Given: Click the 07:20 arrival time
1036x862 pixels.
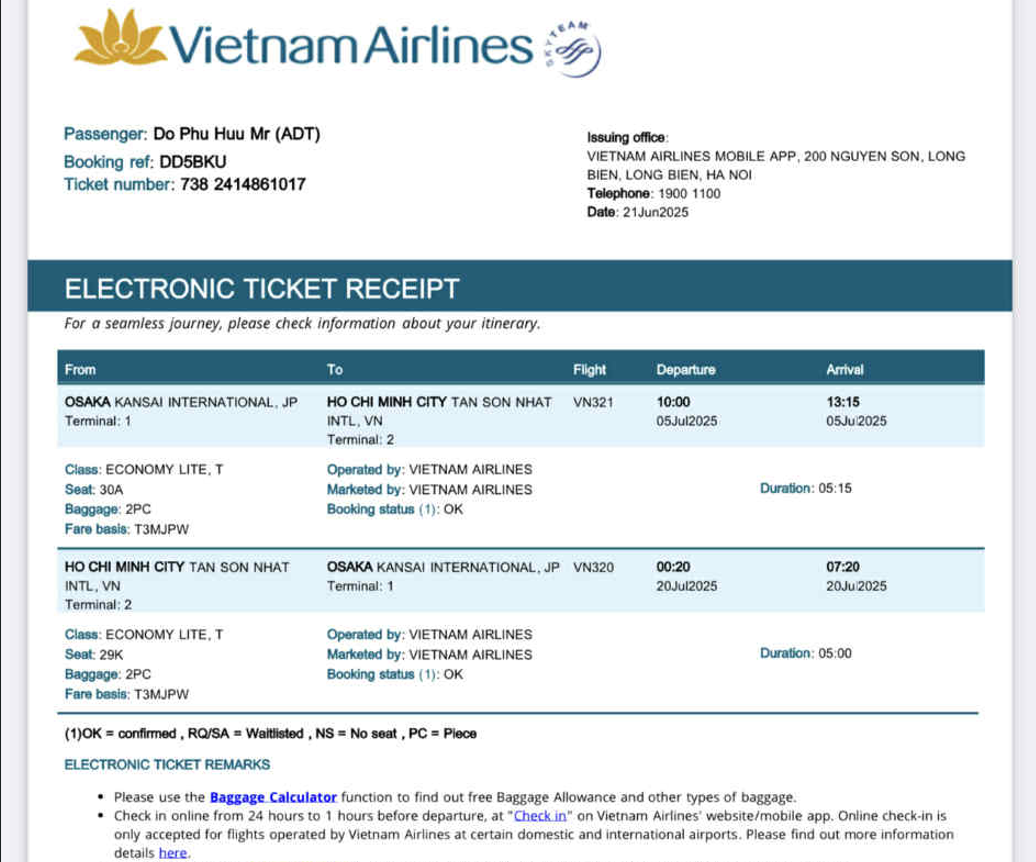Looking at the screenshot, I should point(843,567).
